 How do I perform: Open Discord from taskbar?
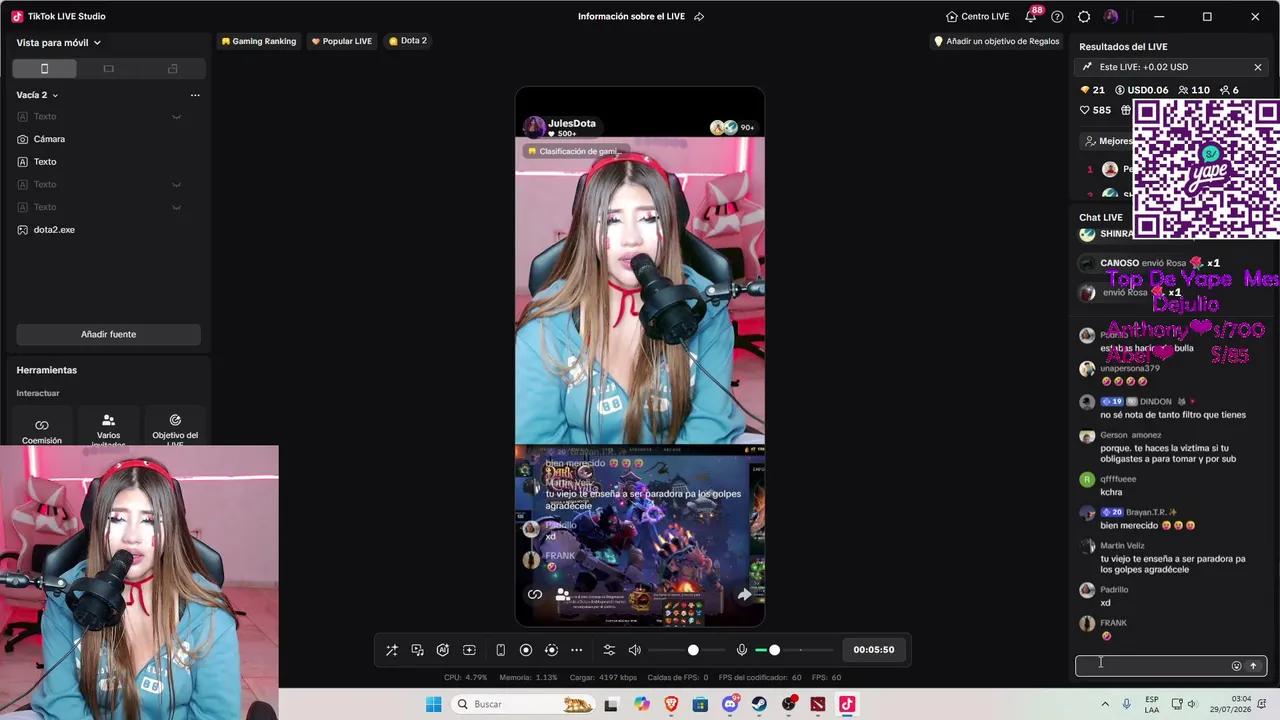(730, 704)
